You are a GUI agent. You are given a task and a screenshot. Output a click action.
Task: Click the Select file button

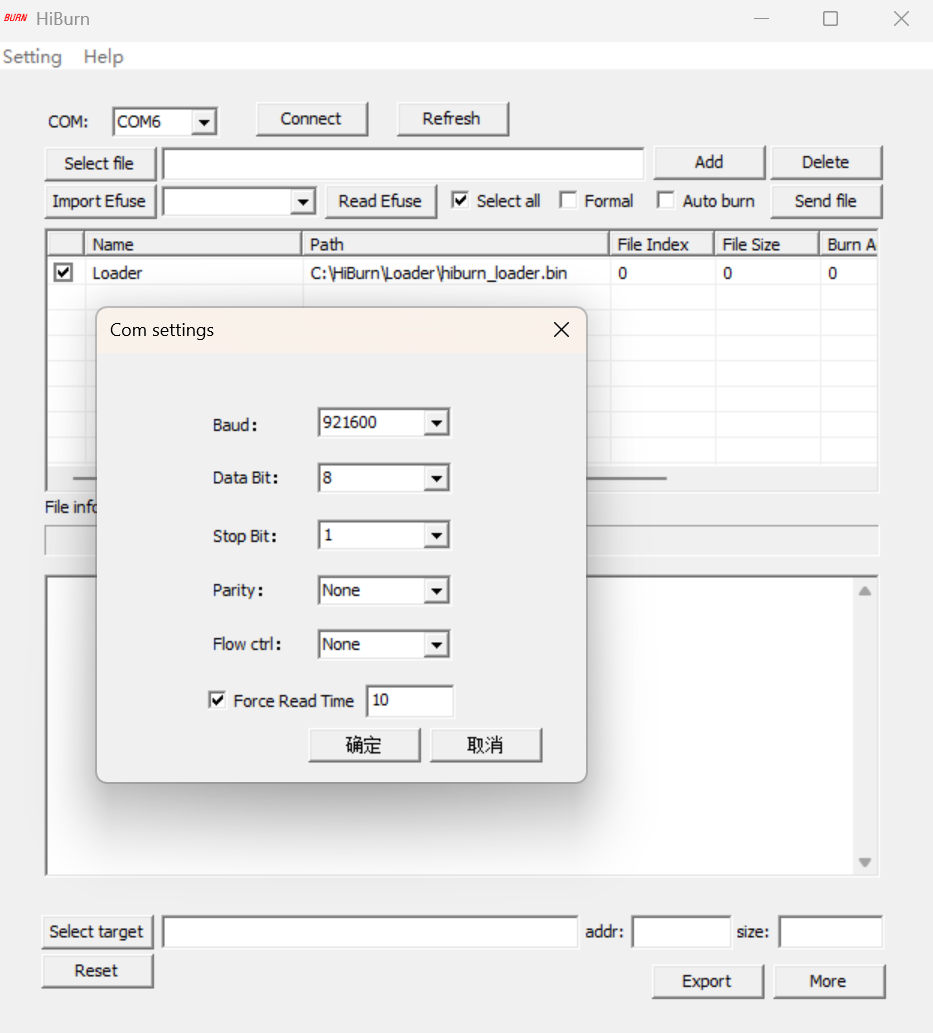99,163
